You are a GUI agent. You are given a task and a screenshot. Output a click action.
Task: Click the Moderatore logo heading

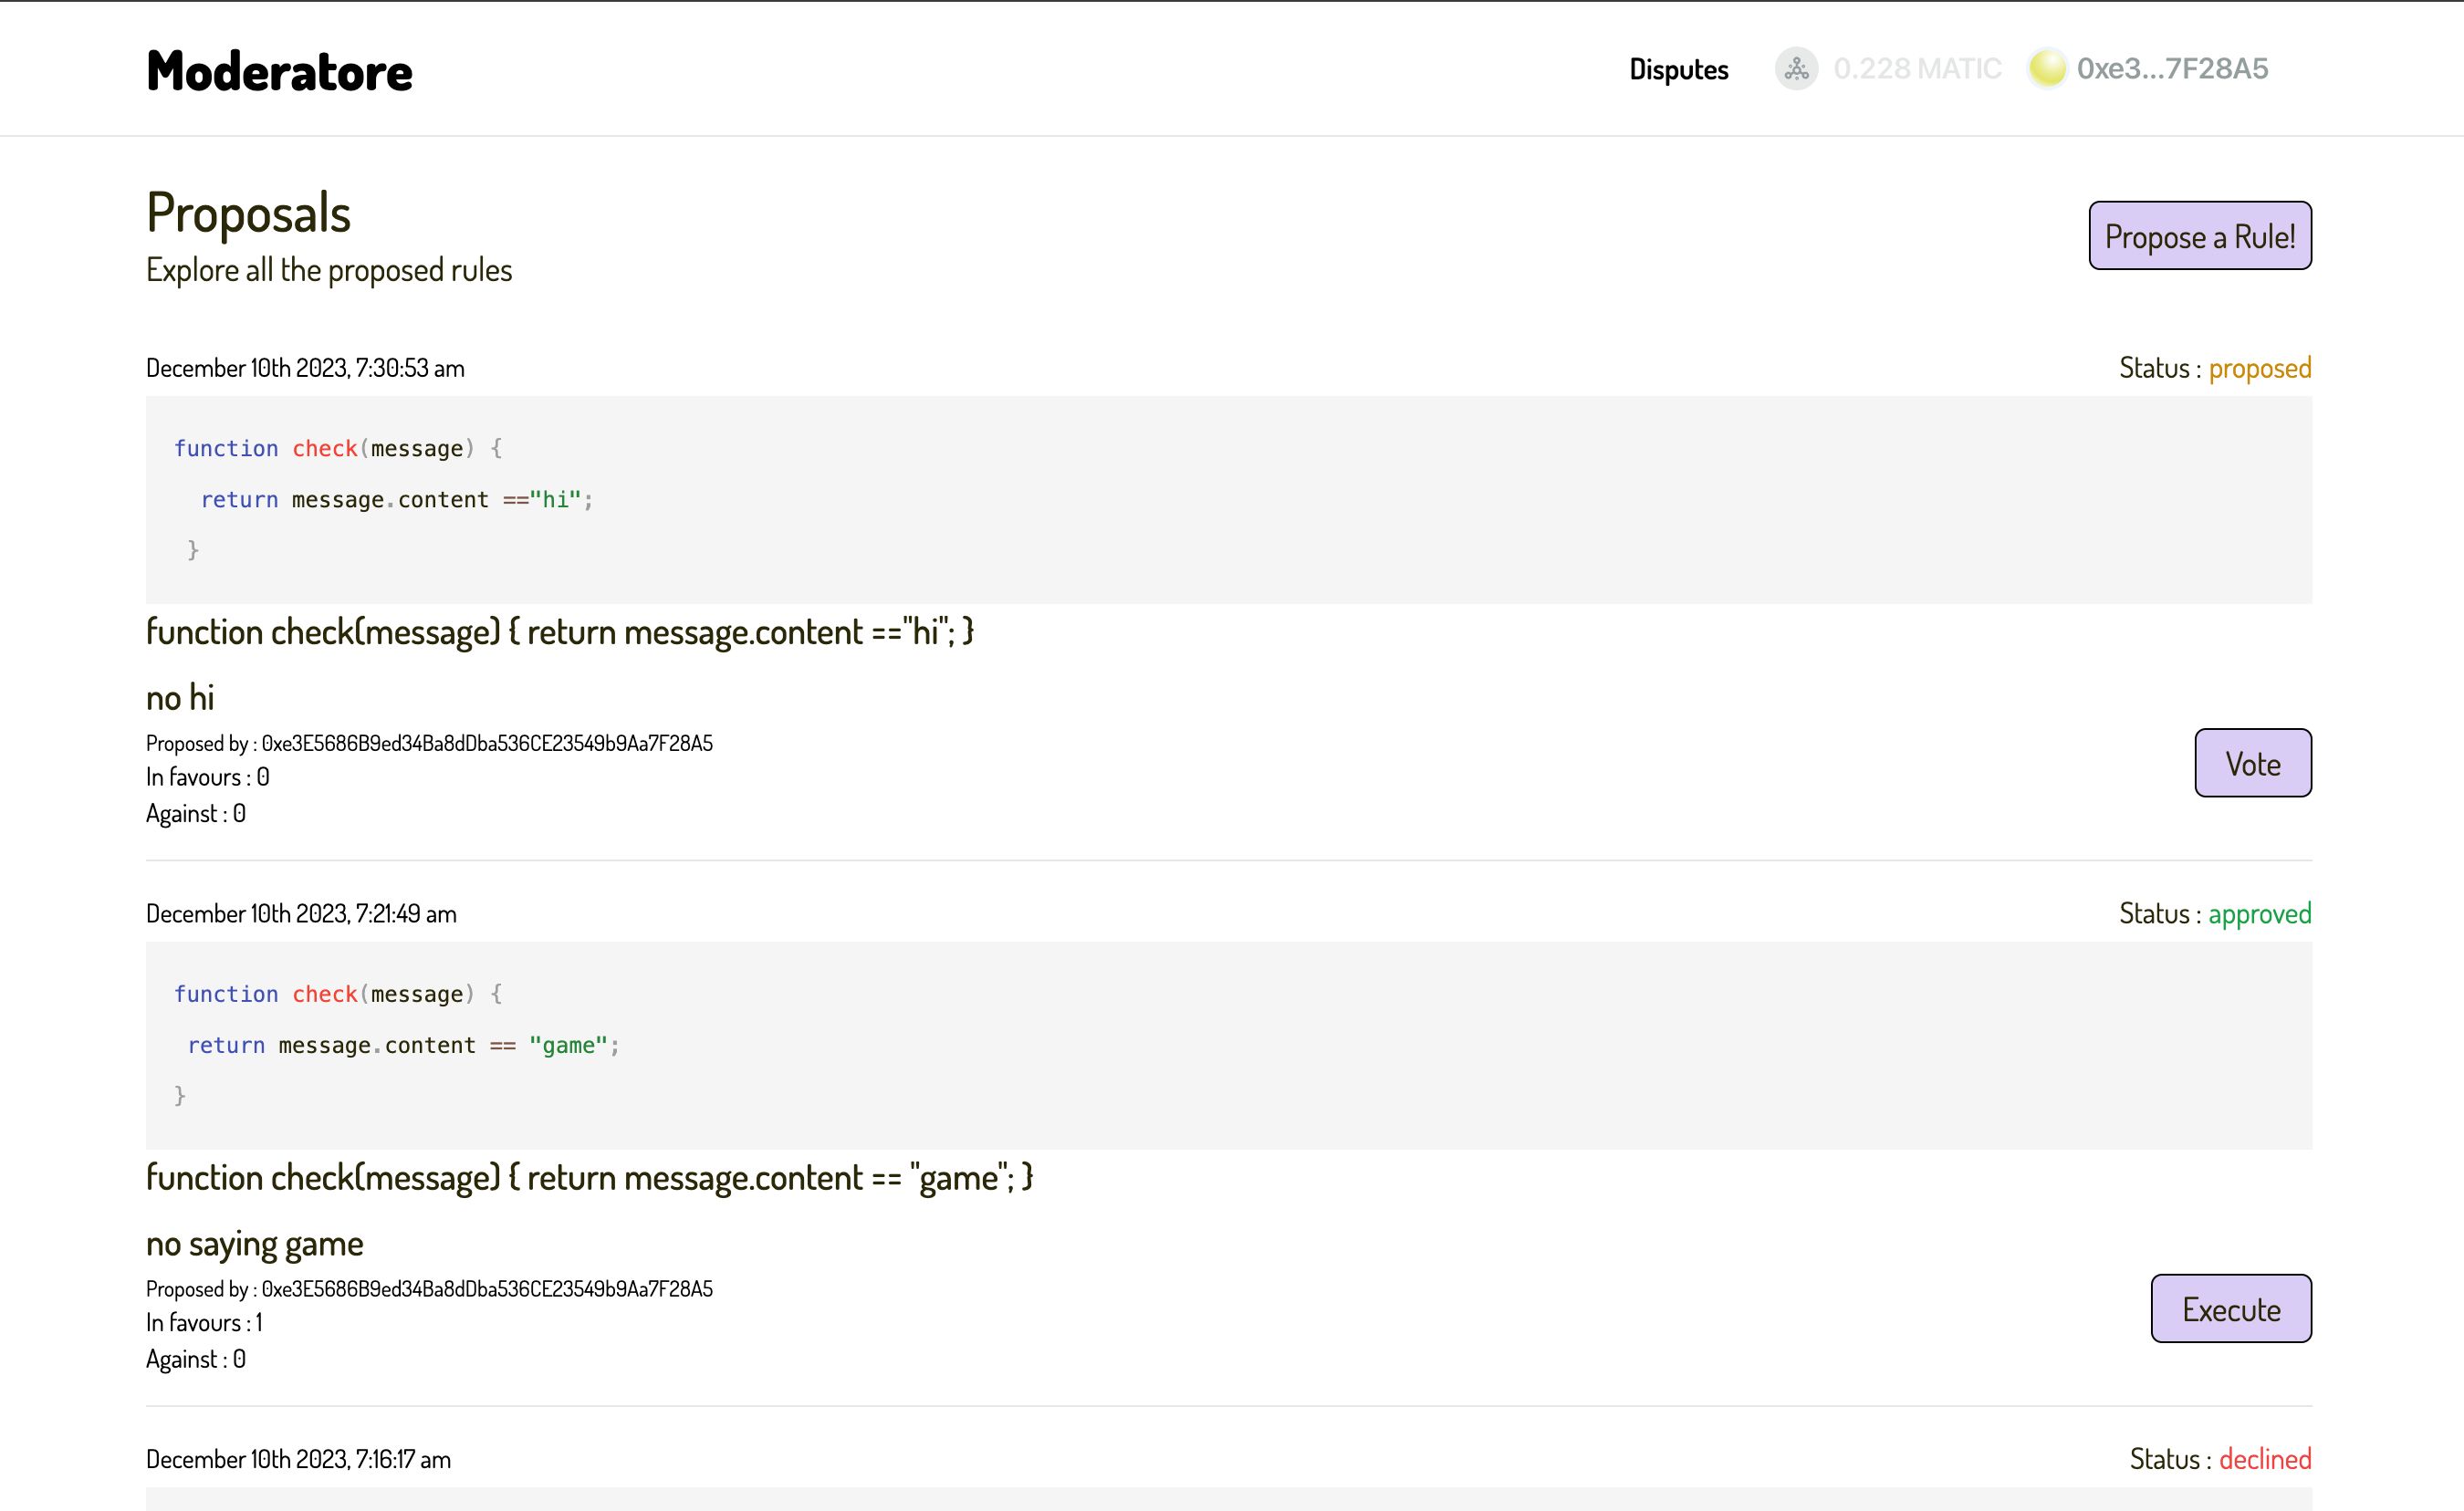[279, 71]
